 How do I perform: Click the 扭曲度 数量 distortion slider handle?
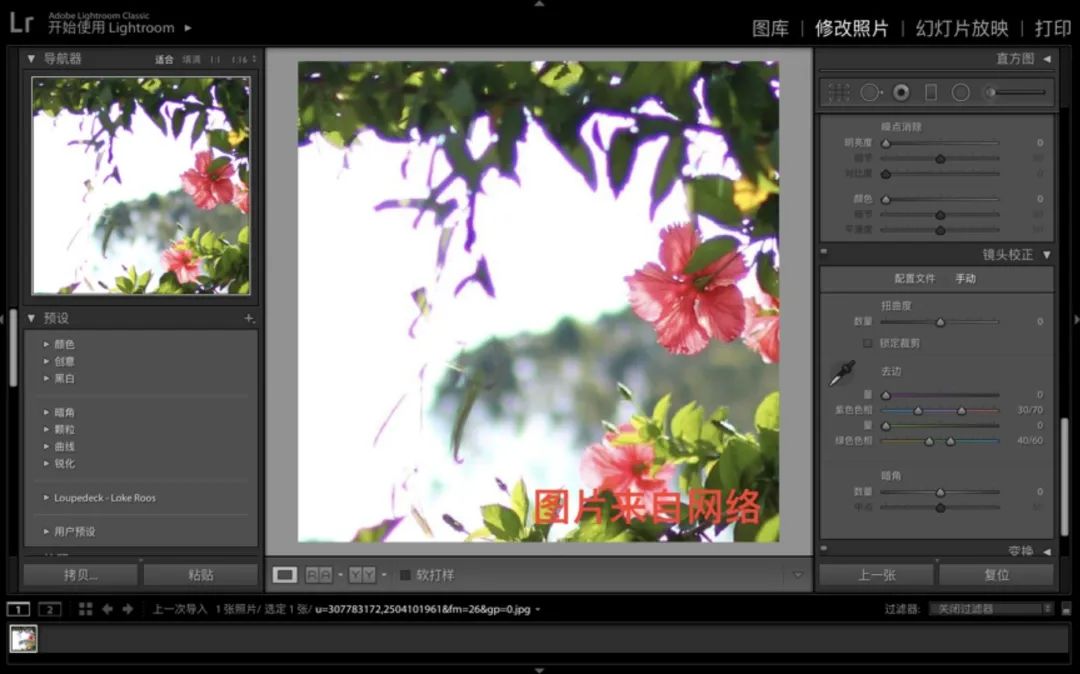pyautogui.click(x=940, y=322)
